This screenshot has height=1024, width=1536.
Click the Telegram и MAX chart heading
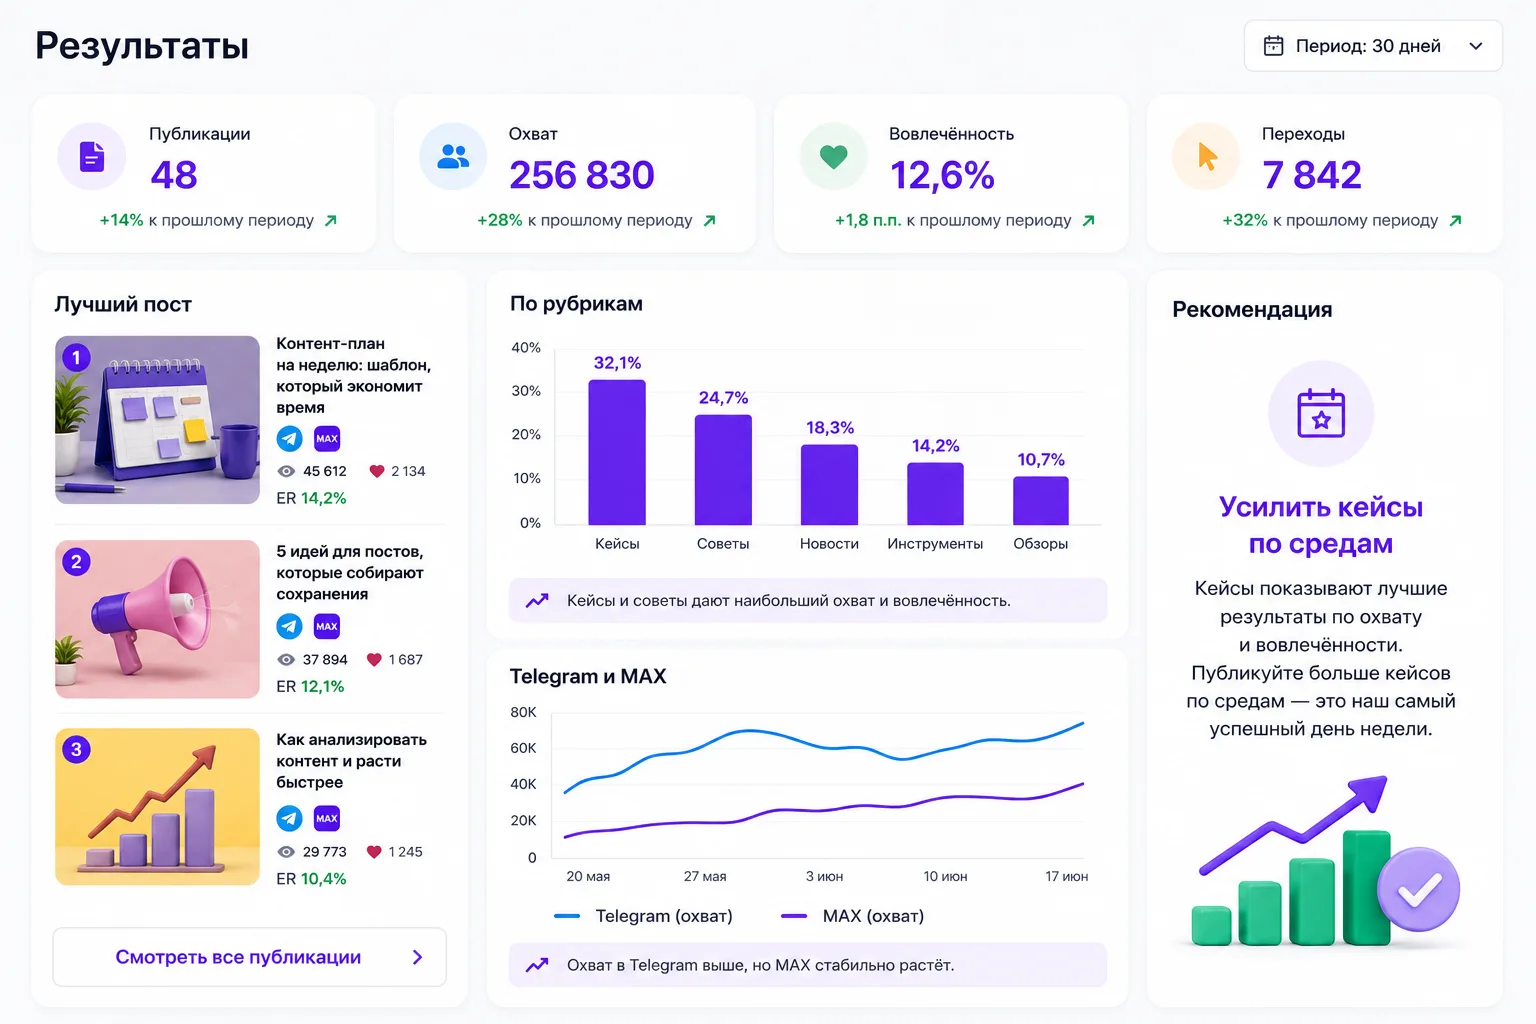pos(588,677)
